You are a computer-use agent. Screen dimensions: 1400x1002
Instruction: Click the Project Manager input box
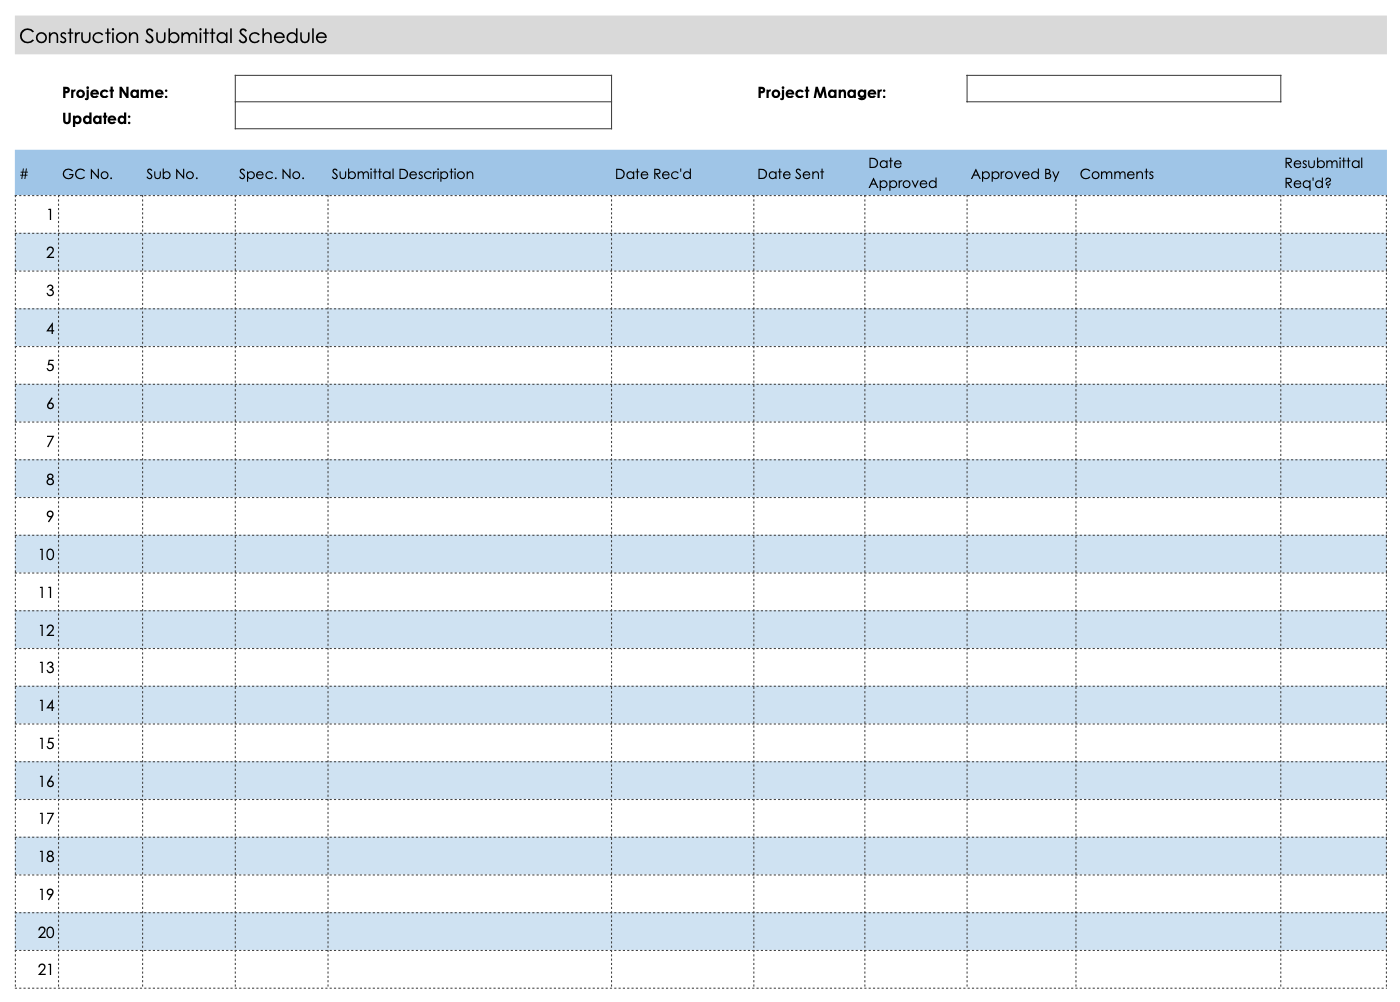click(x=1122, y=89)
